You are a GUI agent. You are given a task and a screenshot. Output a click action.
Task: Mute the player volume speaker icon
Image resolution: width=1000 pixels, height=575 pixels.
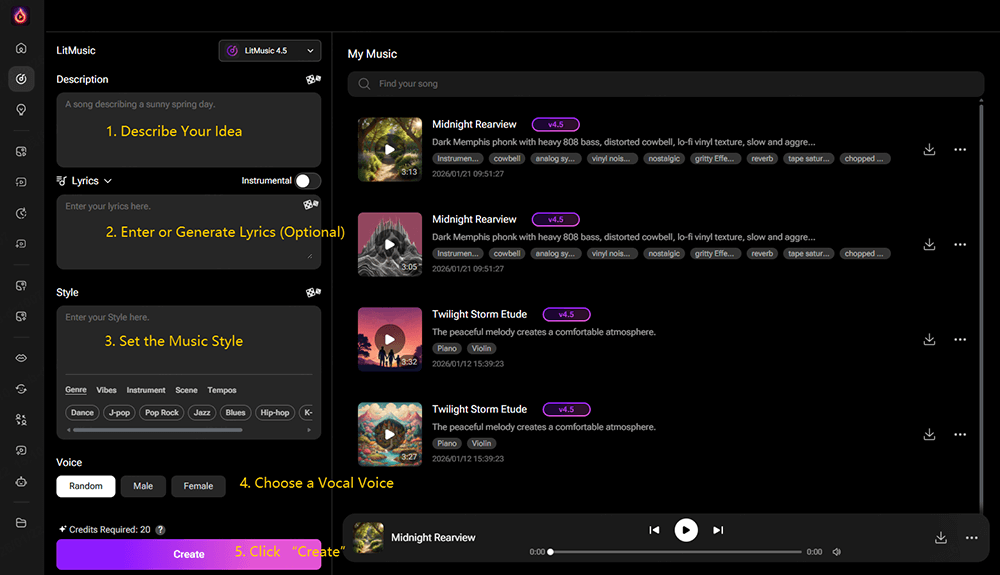pos(837,552)
